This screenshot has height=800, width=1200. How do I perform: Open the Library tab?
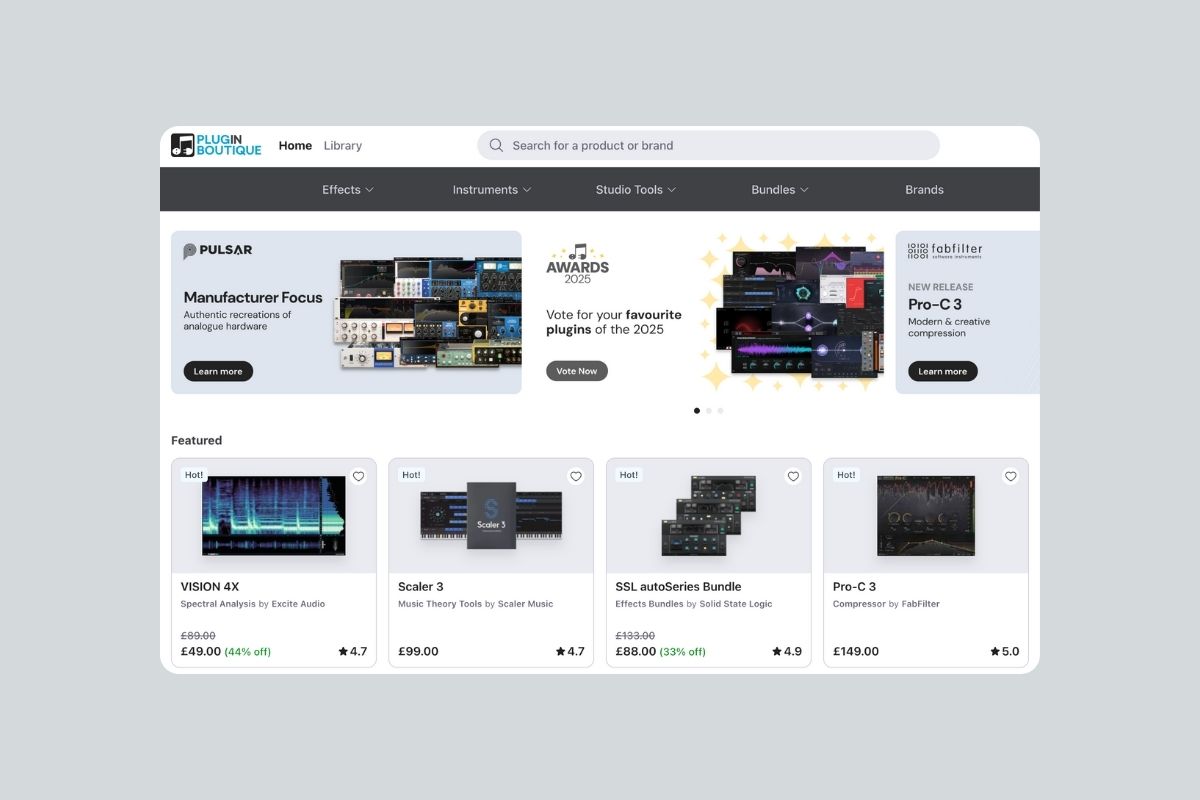(343, 145)
